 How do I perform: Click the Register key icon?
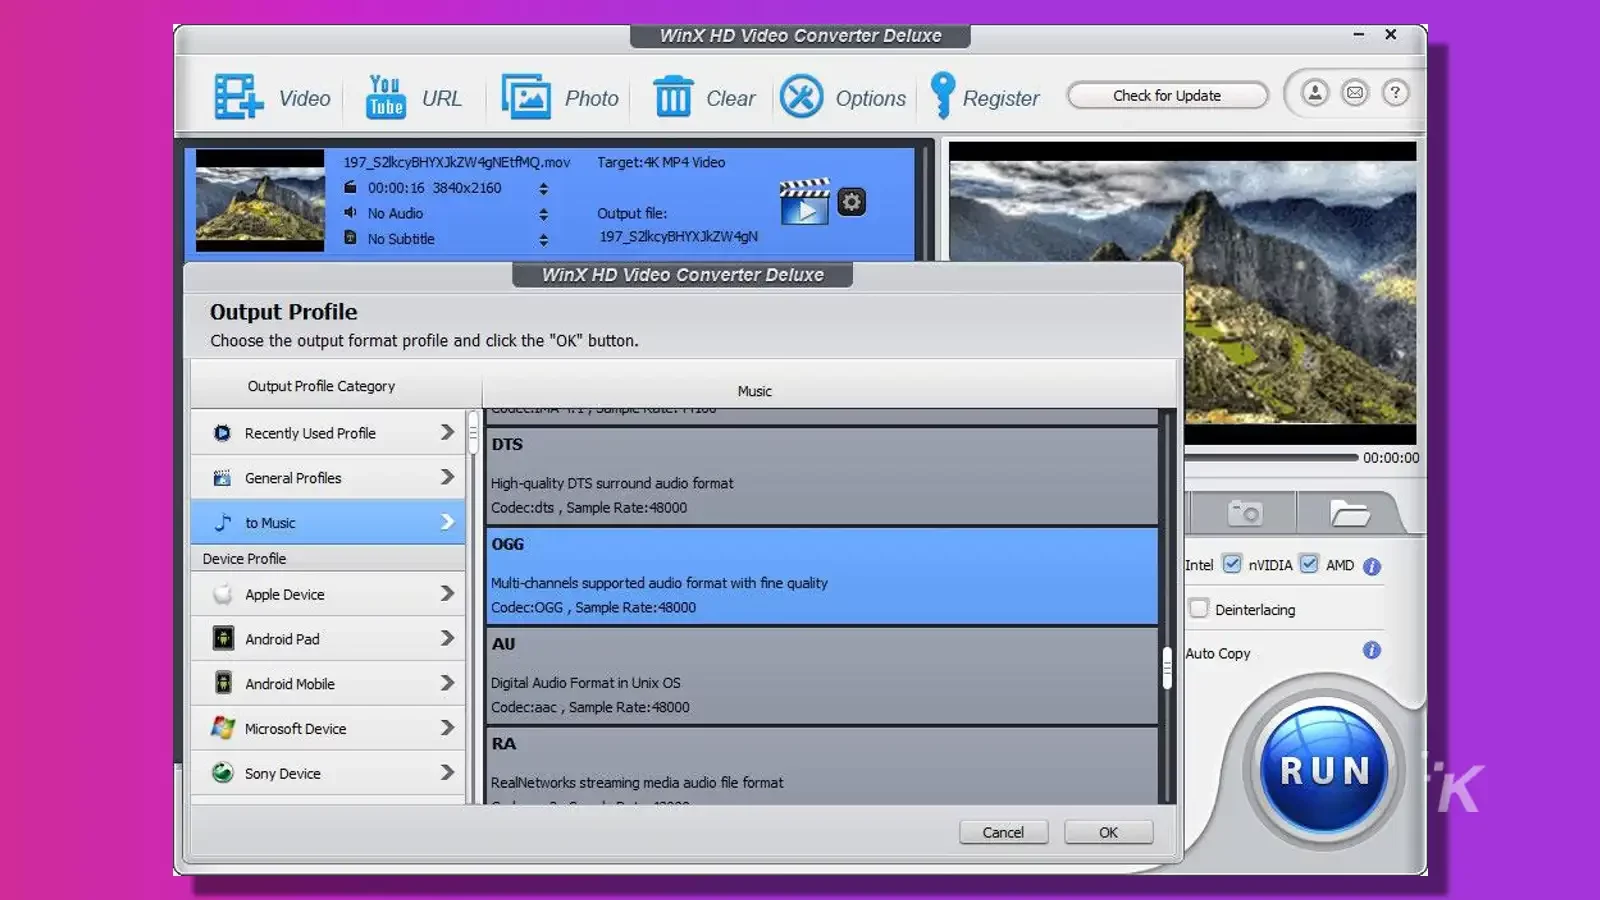pyautogui.click(x=942, y=96)
